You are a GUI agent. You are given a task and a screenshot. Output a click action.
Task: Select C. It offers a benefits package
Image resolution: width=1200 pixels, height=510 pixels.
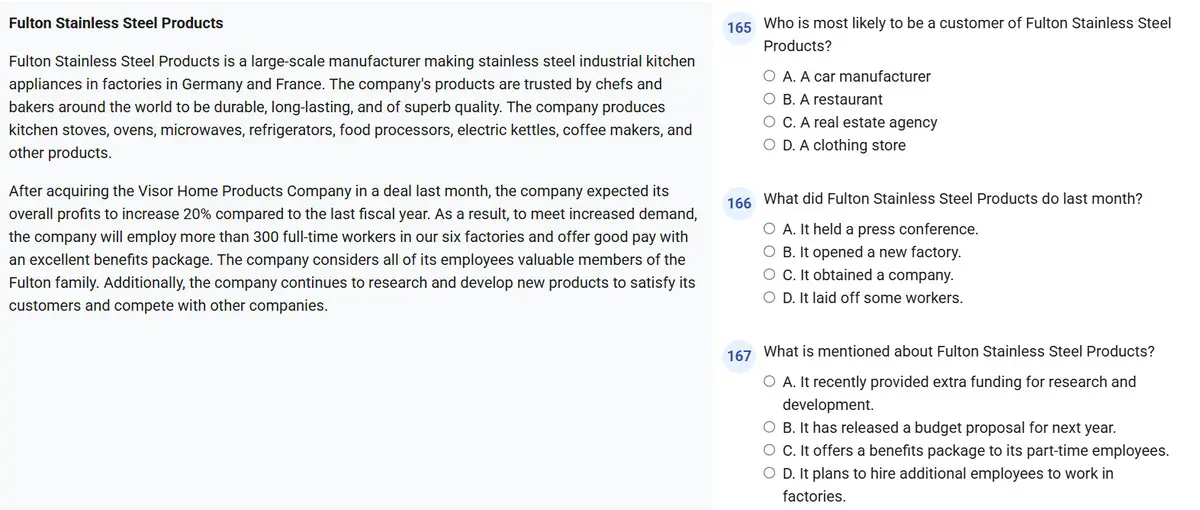point(769,451)
